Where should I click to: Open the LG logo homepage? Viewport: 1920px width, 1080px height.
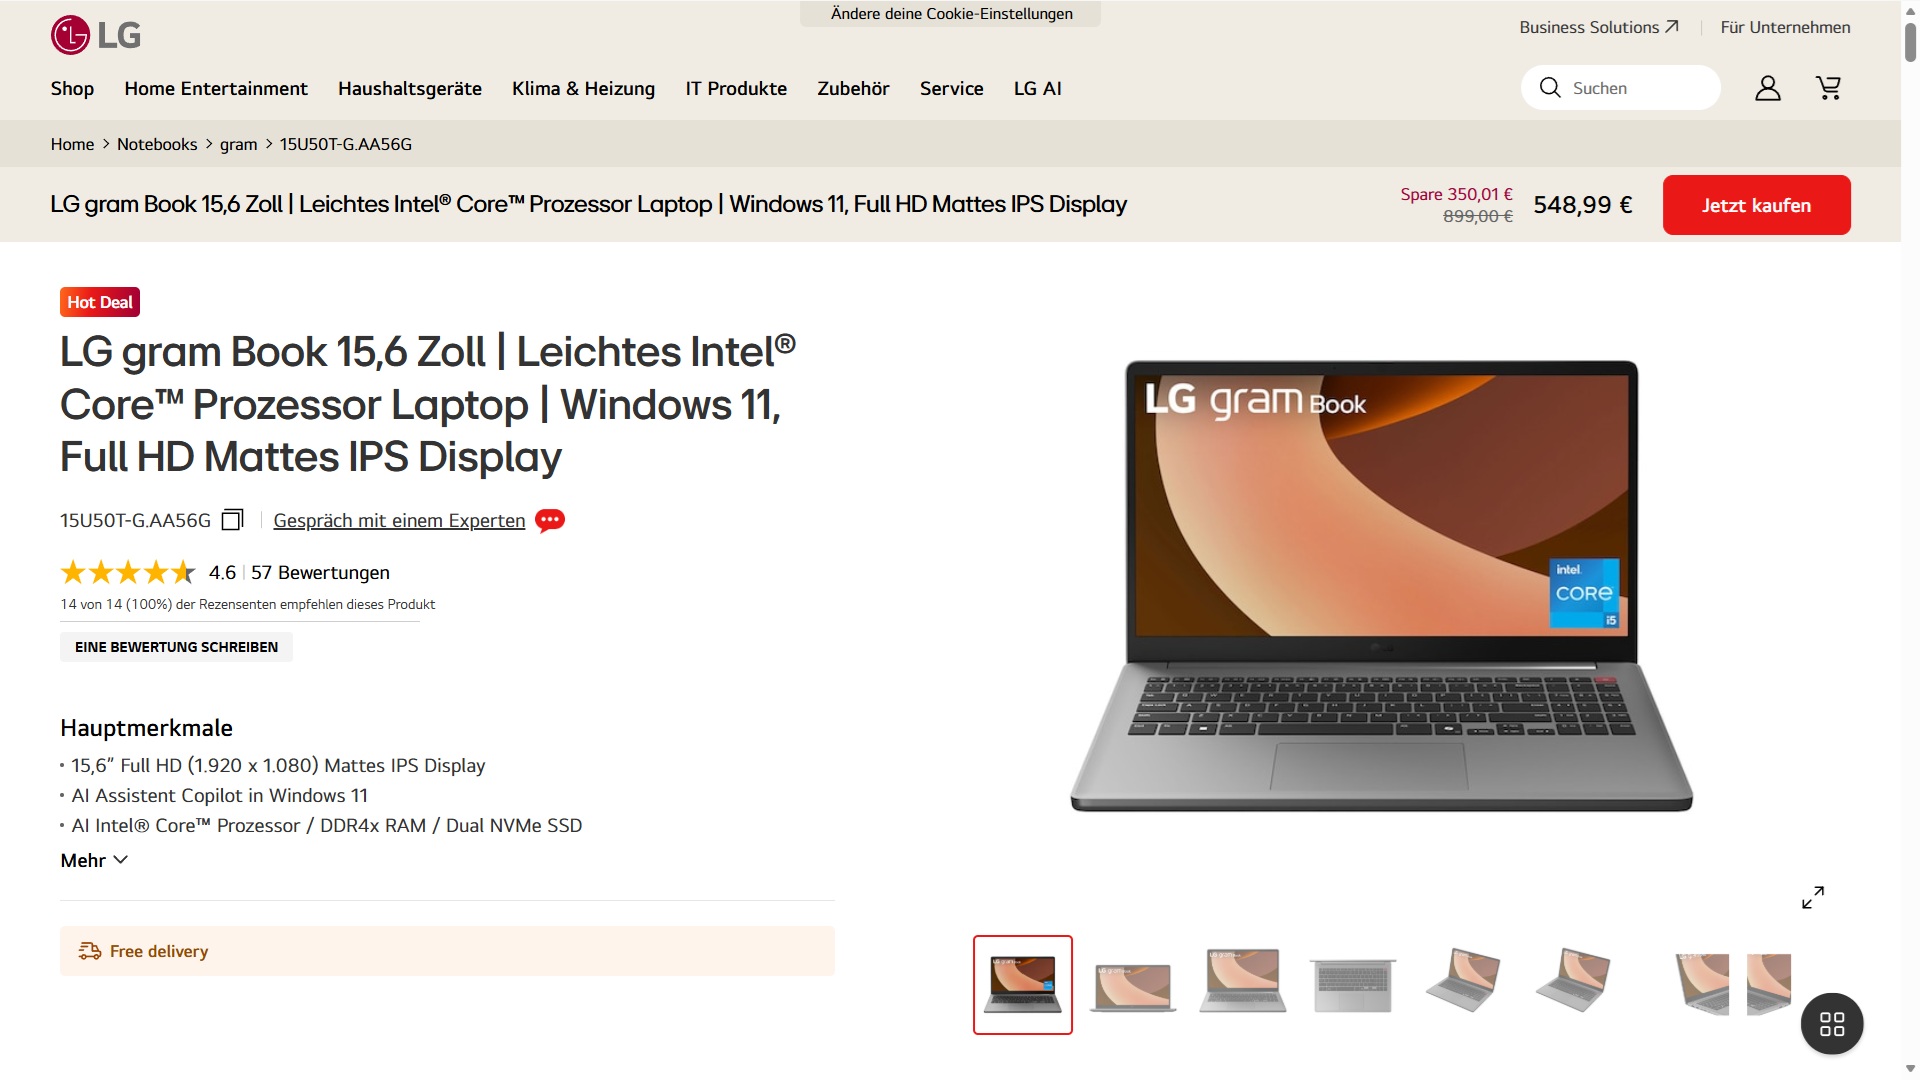tap(96, 36)
